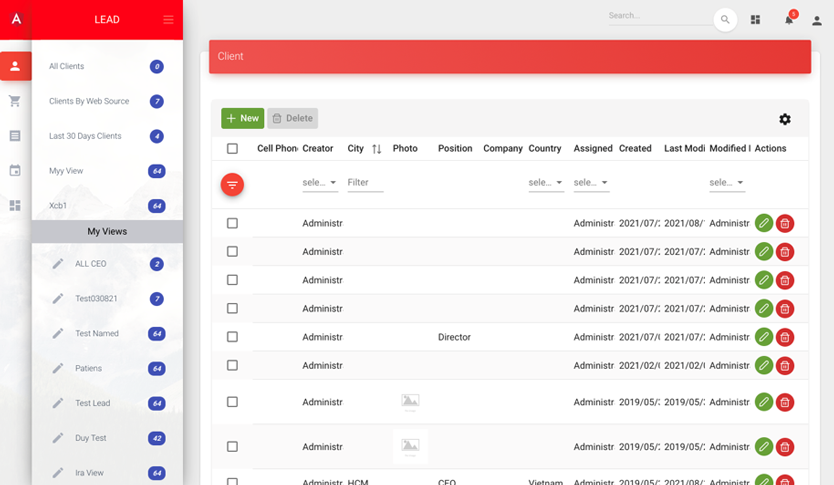Image resolution: width=834 pixels, height=485 pixels.
Task: Click the City filter input field
Action: pos(365,183)
